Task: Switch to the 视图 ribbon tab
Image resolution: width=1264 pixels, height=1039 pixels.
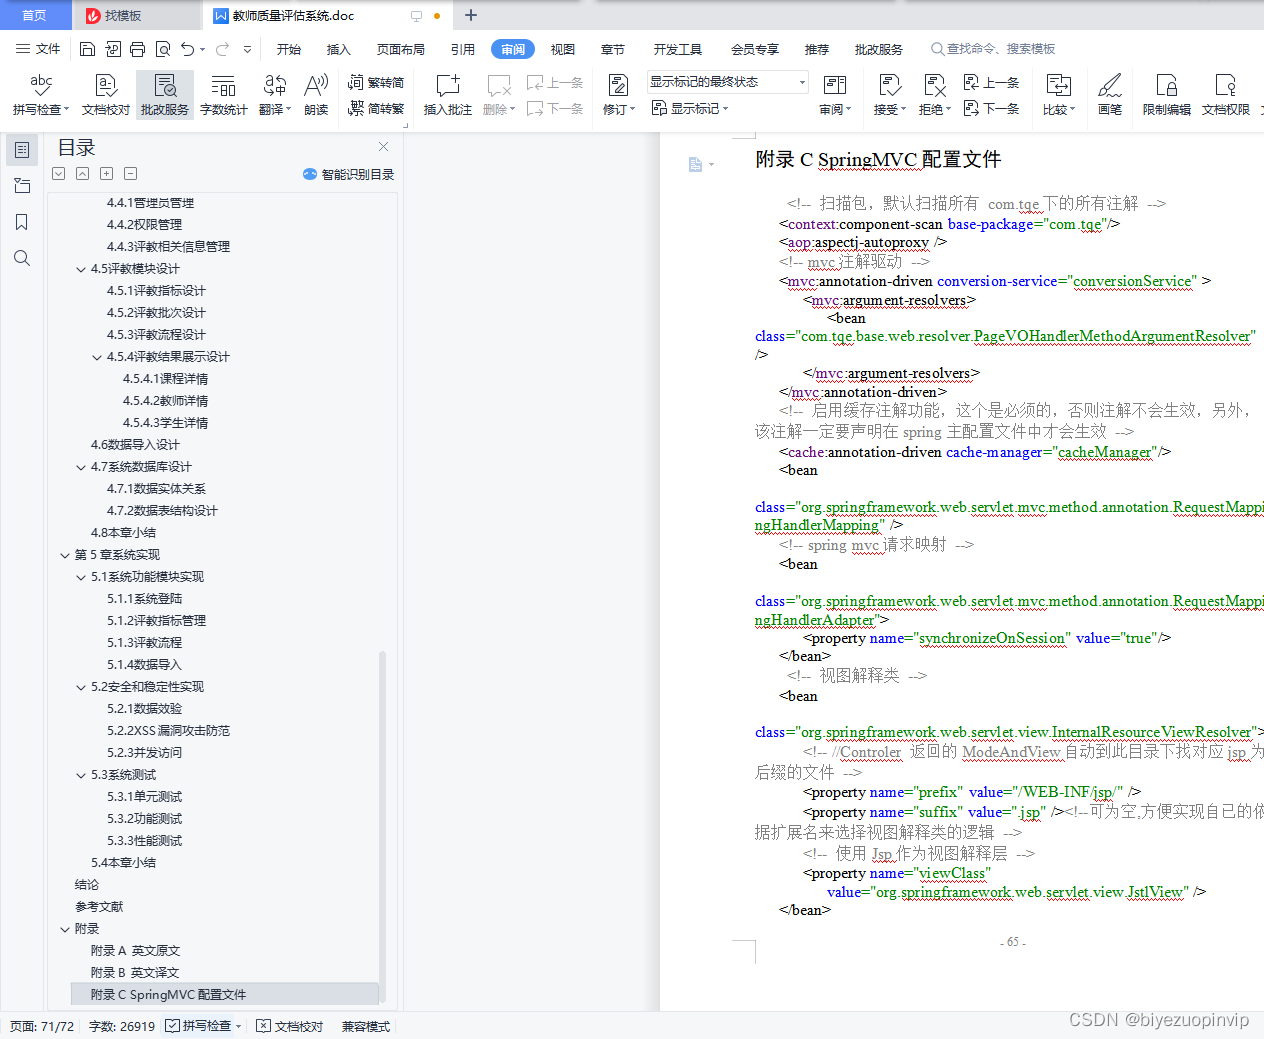Action: click(562, 48)
